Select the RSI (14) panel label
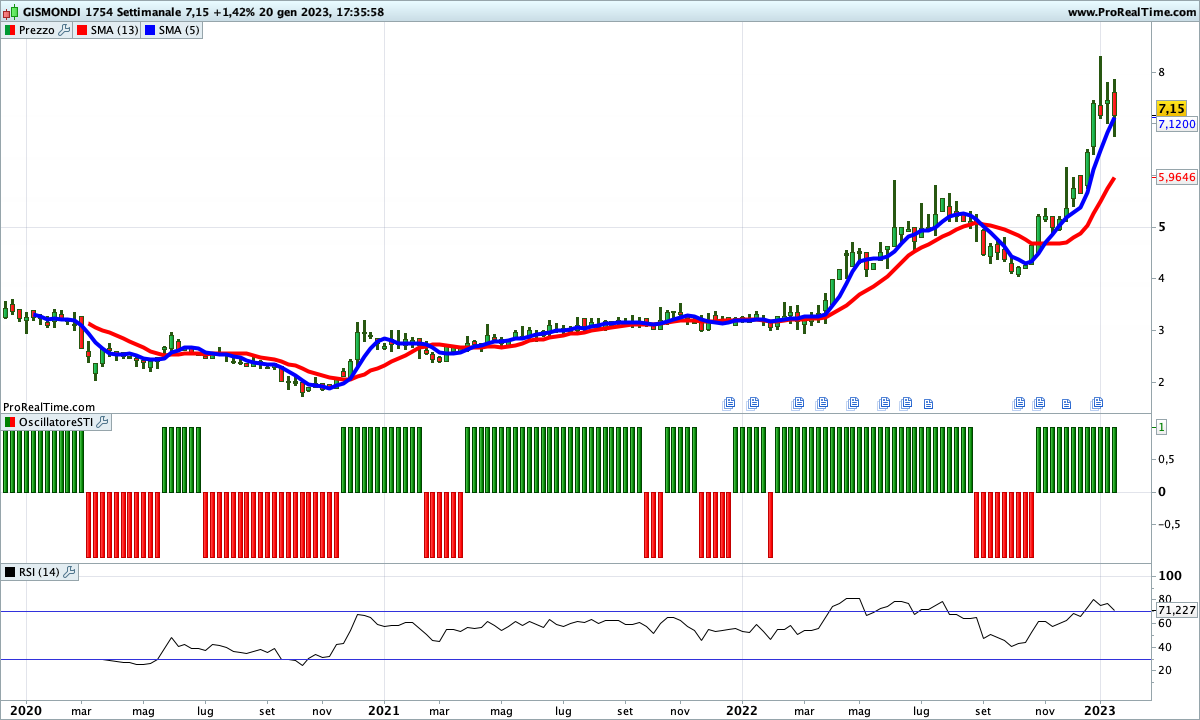1200x720 pixels. coord(40,572)
